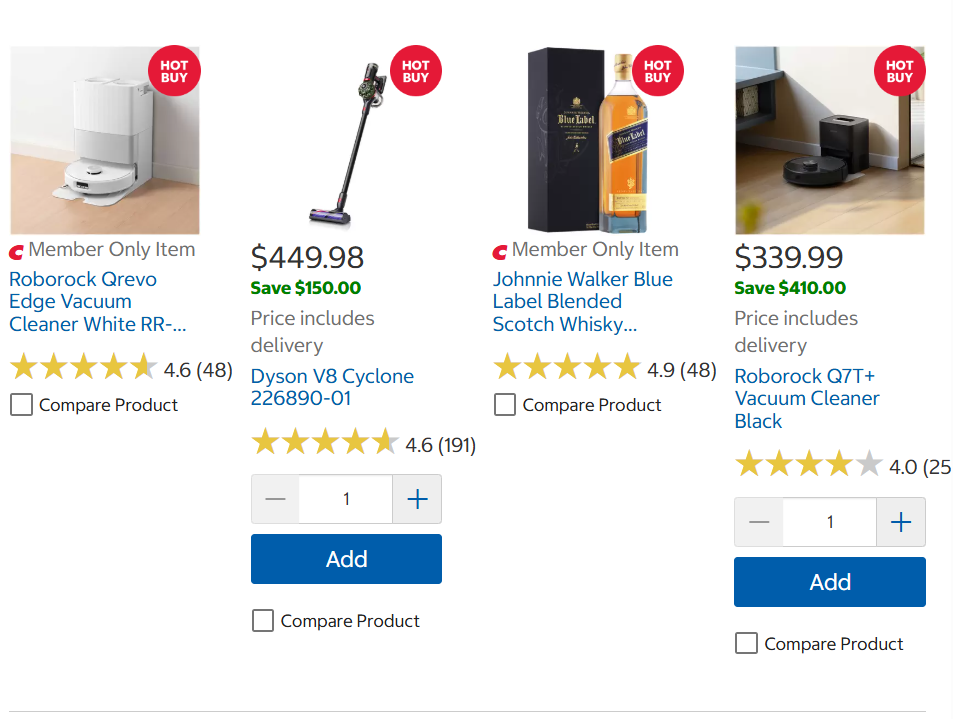Check Compare Product for Johnnie Walker Blue Label

point(504,405)
